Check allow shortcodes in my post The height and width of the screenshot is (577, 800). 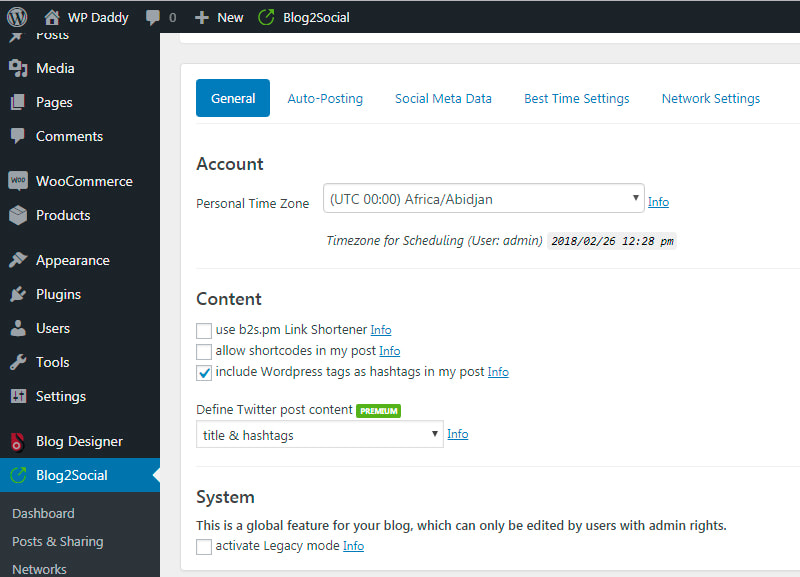204,352
